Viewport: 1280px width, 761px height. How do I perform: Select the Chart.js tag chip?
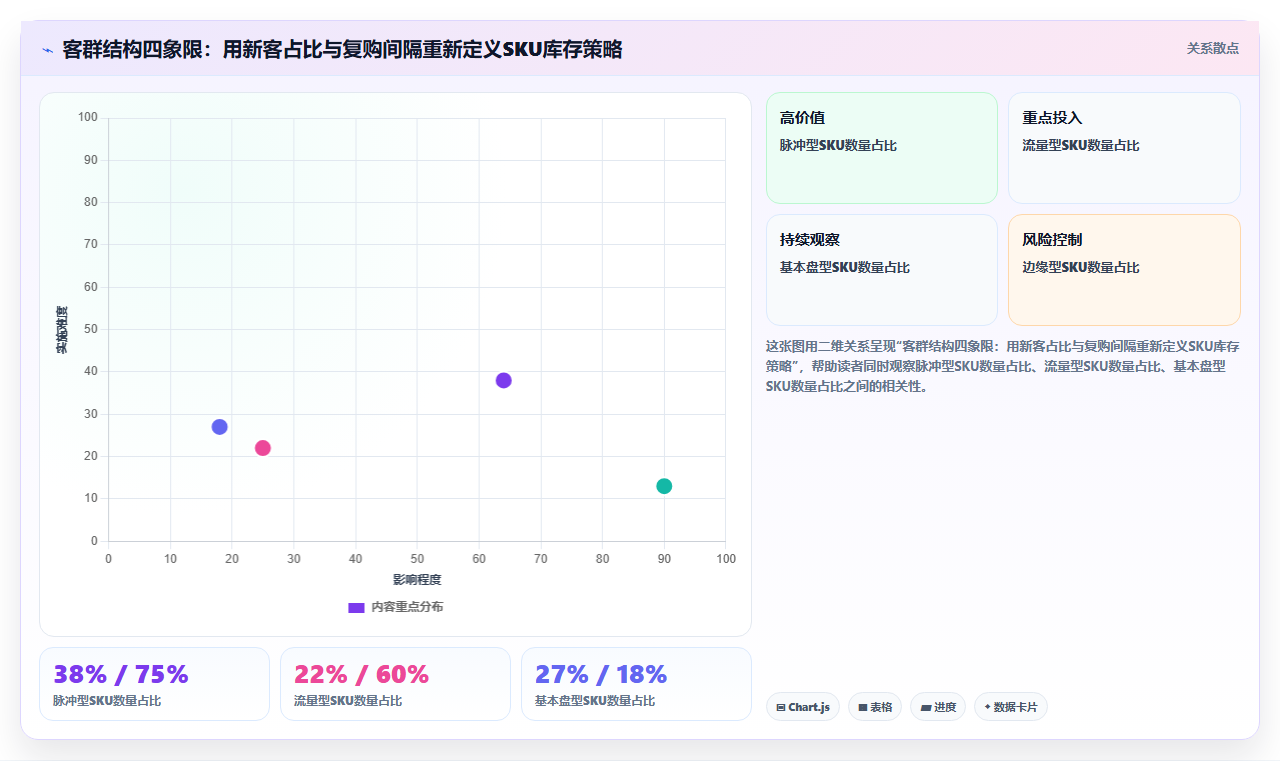tap(803, 707)
